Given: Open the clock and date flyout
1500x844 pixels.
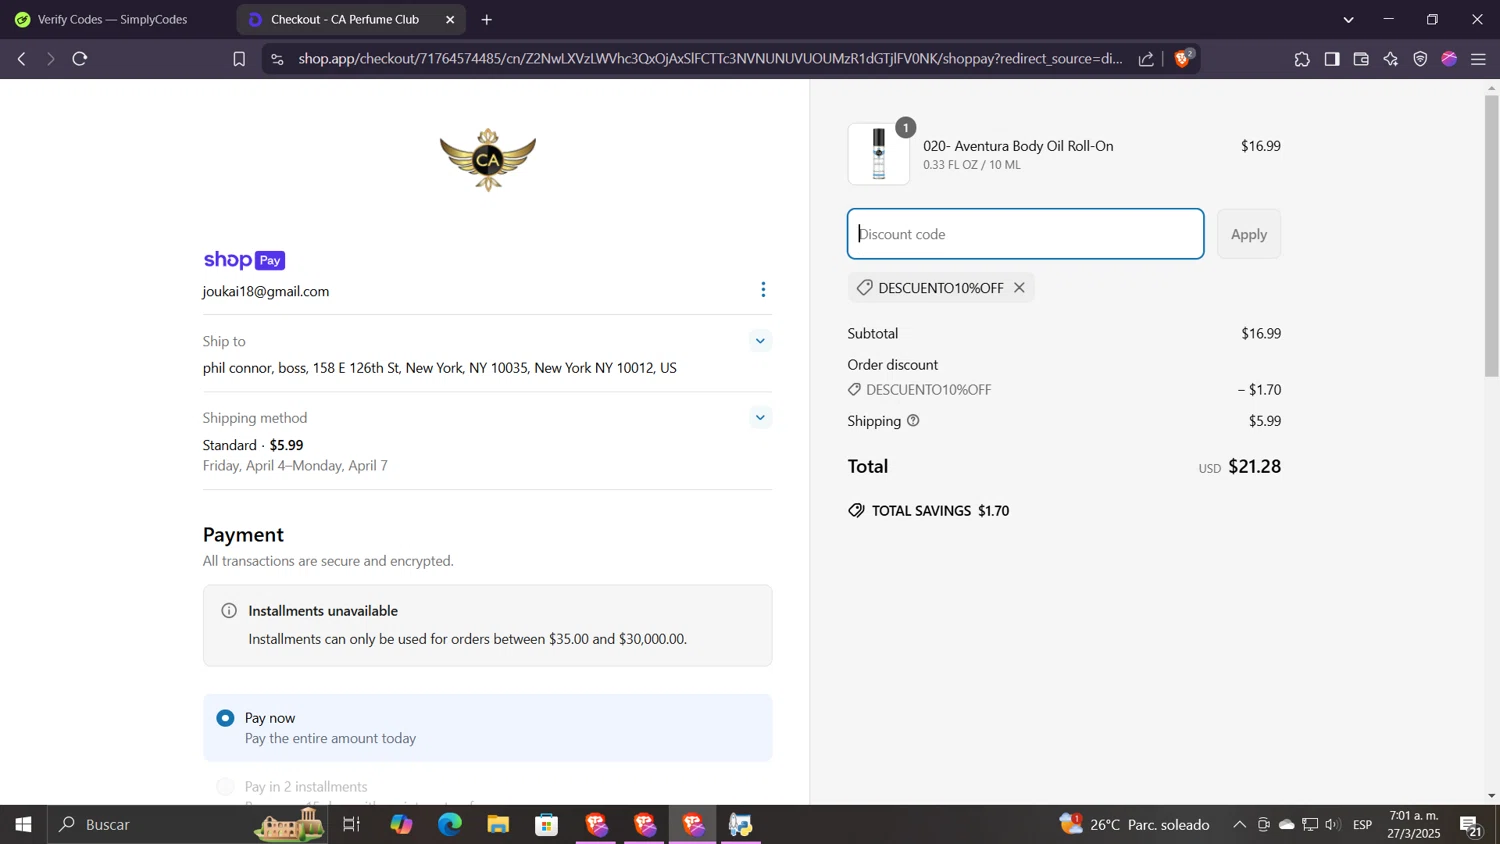Looking at the screenshot, I should pos(1414,824).
